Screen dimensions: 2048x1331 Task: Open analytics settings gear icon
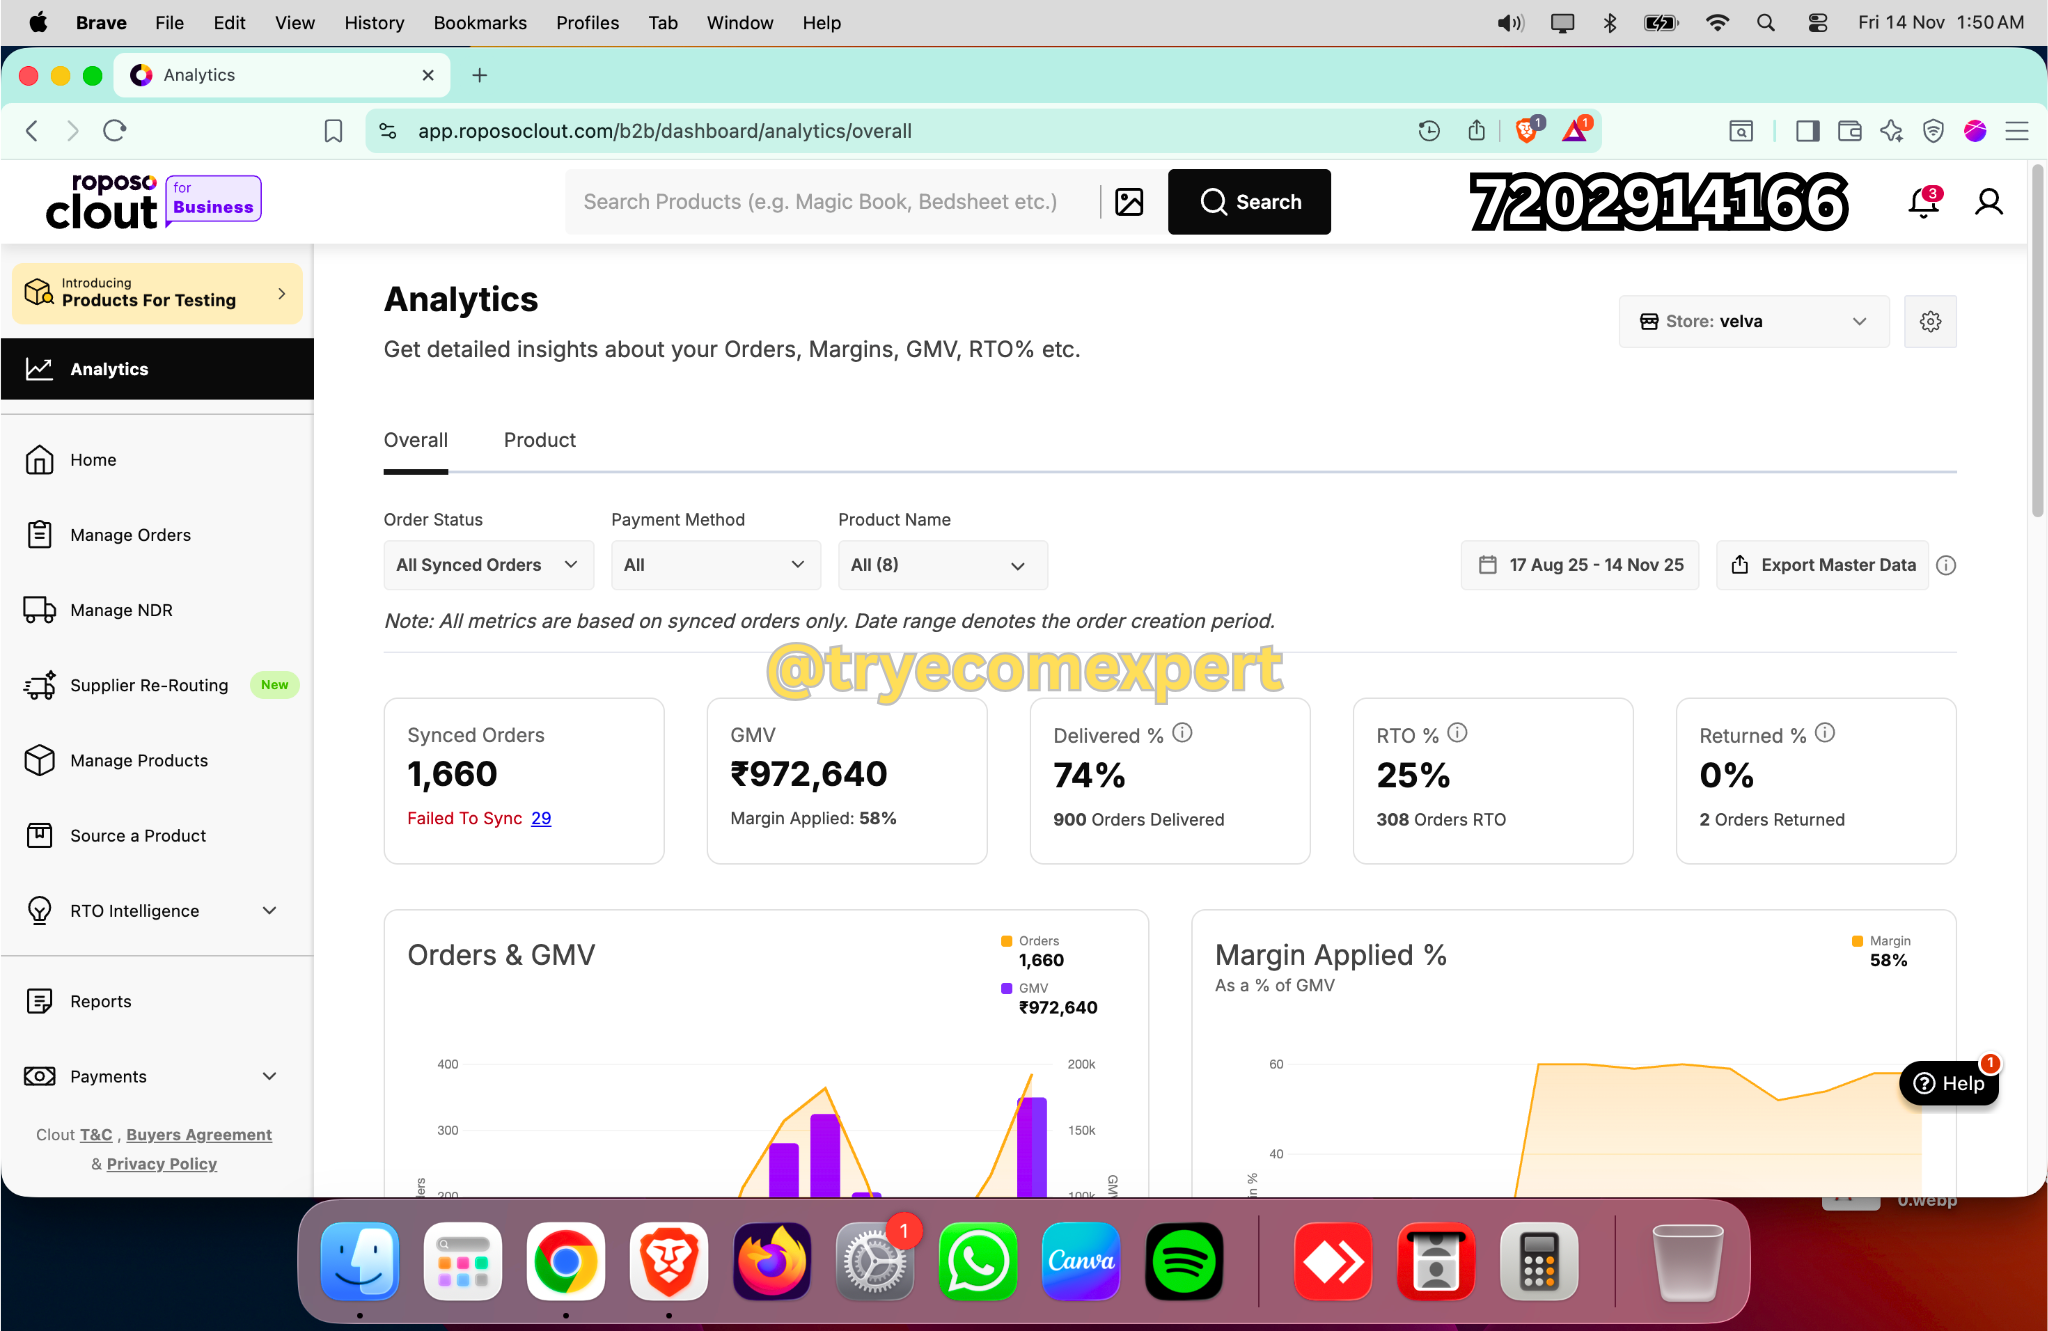tap(1930, 322)
